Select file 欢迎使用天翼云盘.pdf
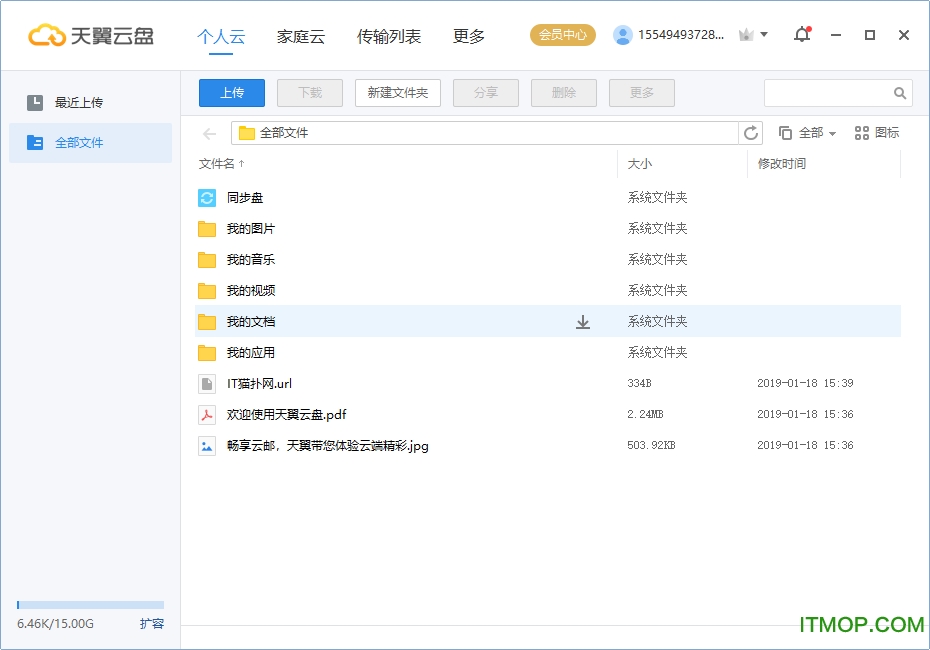Image resolution: width=930 pixels, height=650 pixels. 286,415
